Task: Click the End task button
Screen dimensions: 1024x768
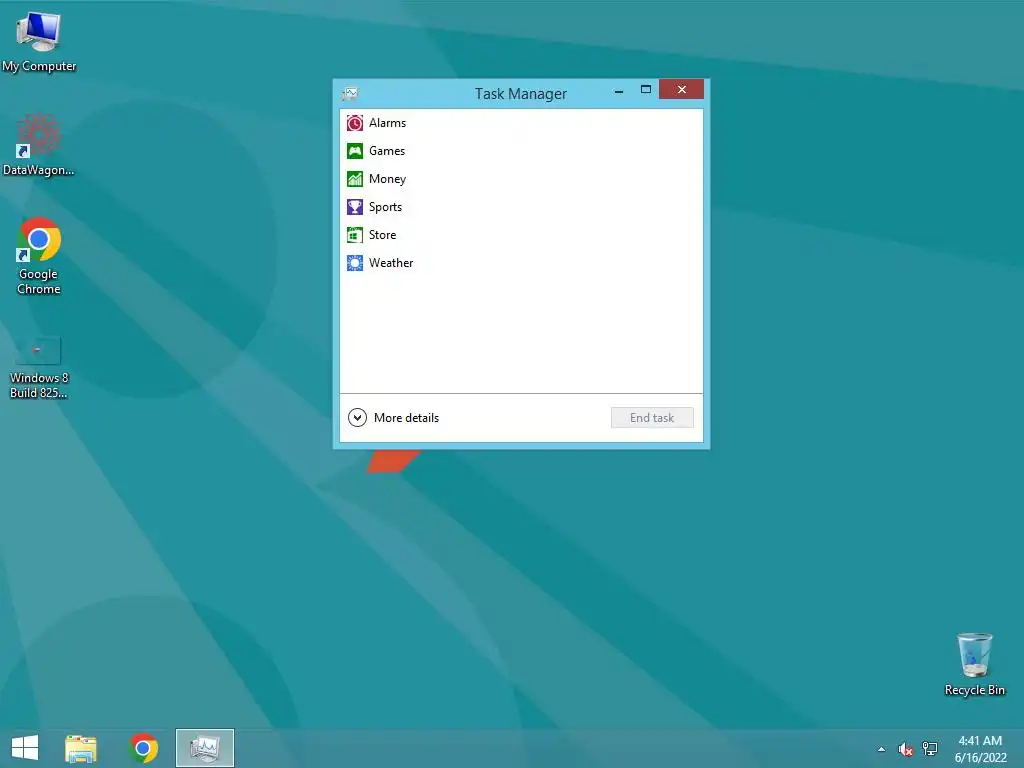Action: click(652, 418)
